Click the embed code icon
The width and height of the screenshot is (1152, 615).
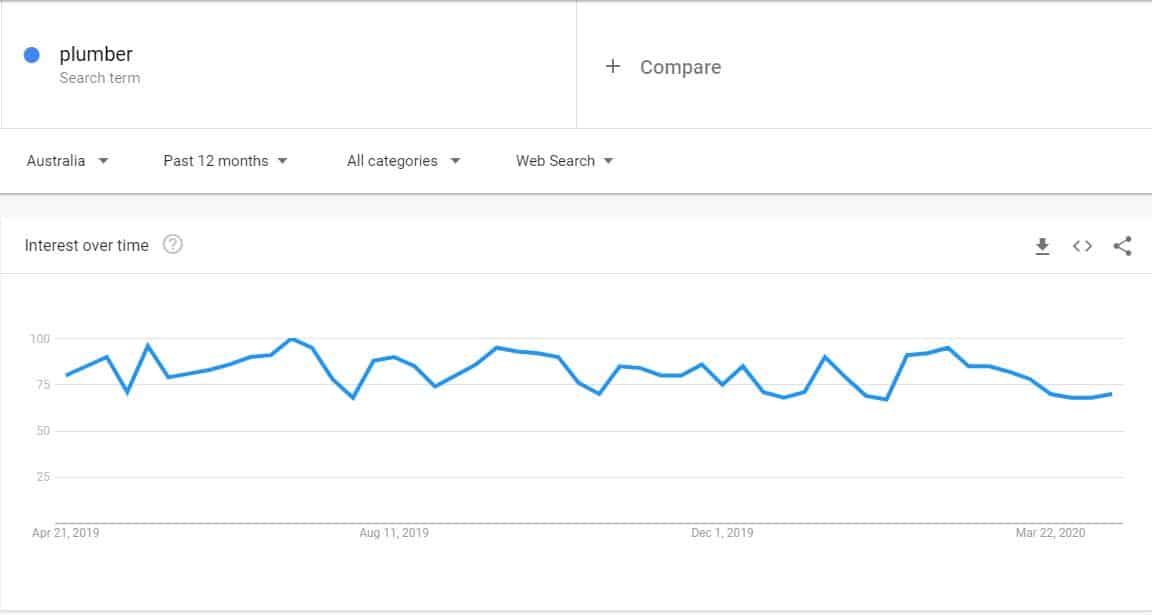coord(1082,246)
